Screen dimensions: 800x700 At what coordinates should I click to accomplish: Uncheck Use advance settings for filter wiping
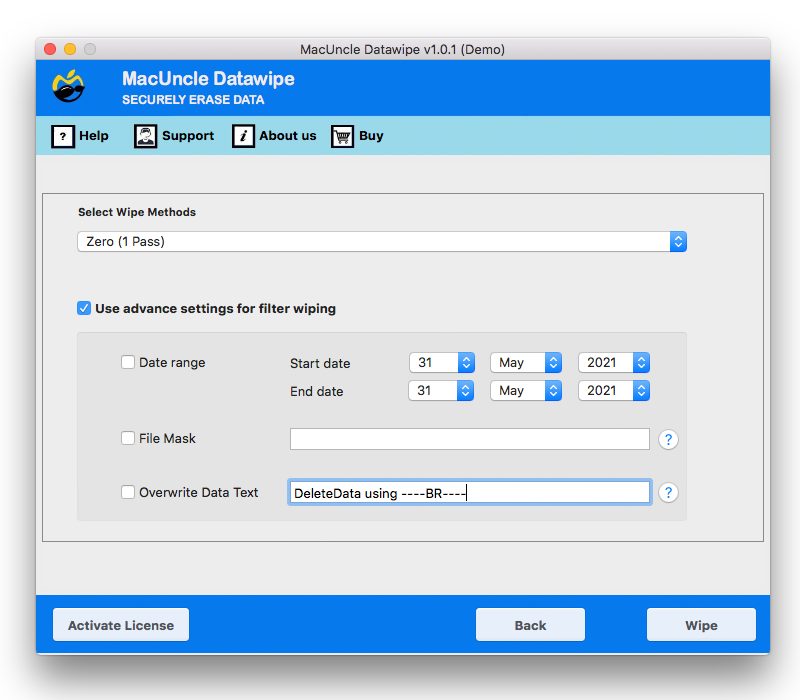click(x=84, y=308)
